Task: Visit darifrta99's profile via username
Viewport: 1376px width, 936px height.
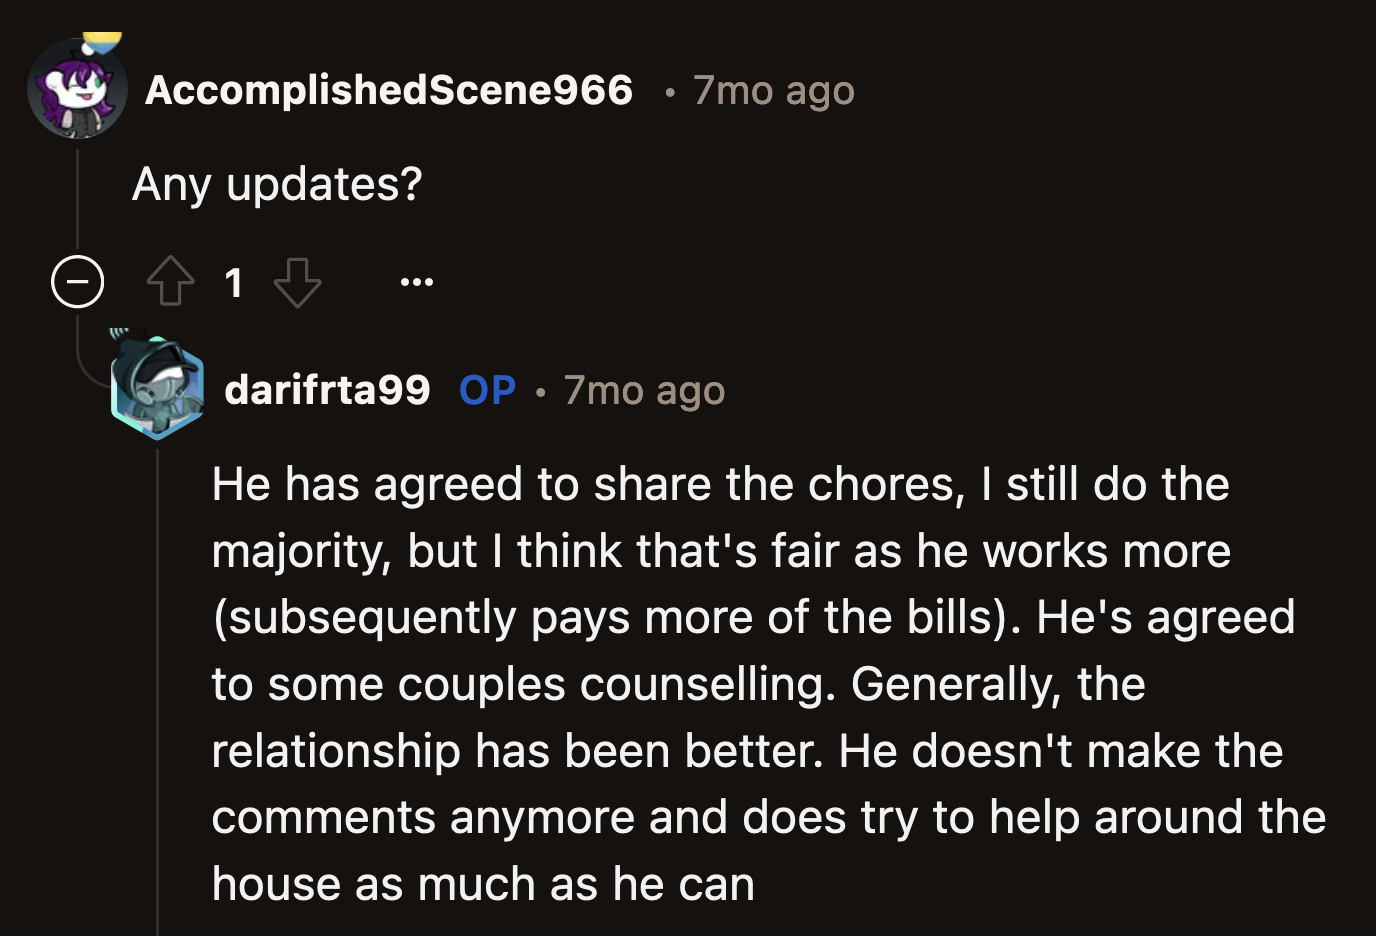Action: pyautogui.click(x=327, y=392)
